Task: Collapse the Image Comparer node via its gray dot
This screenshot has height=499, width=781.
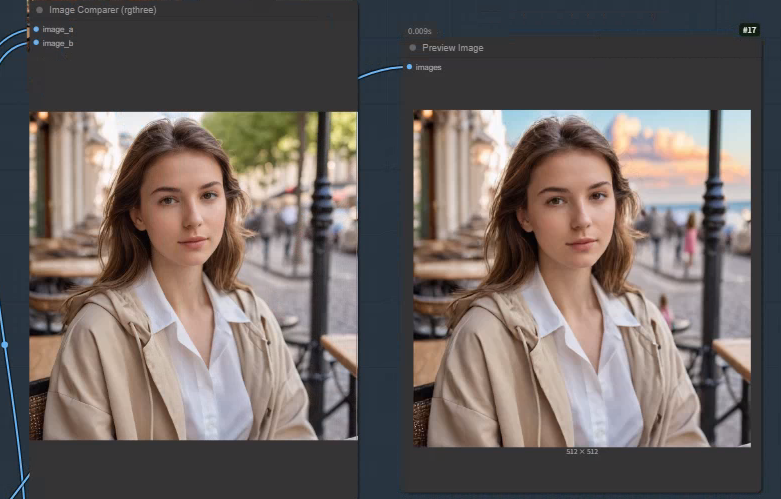Action: (x=39, y=10)
